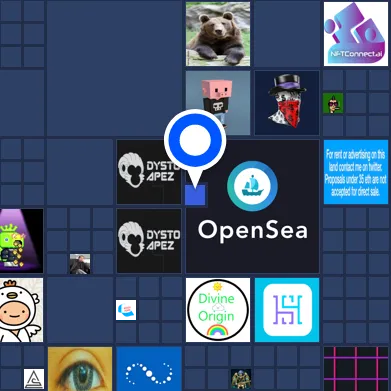Image resolution: width=391 pixels, height=391 pixels.
Task: Select the small white triangle logo parcel
Action: pyautogui.click(x=34, y=379)
